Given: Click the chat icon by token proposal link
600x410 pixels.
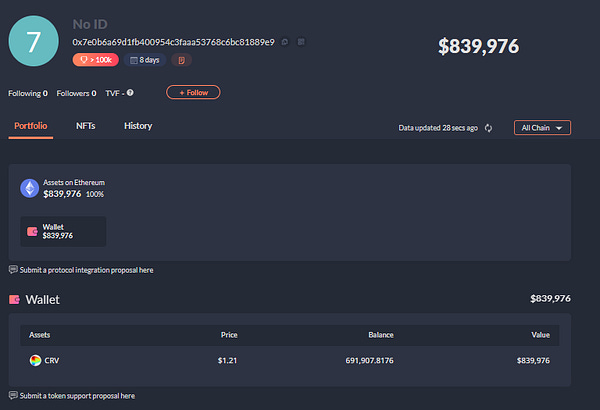Looking at the screenshot, I should (x=13, y=395).
